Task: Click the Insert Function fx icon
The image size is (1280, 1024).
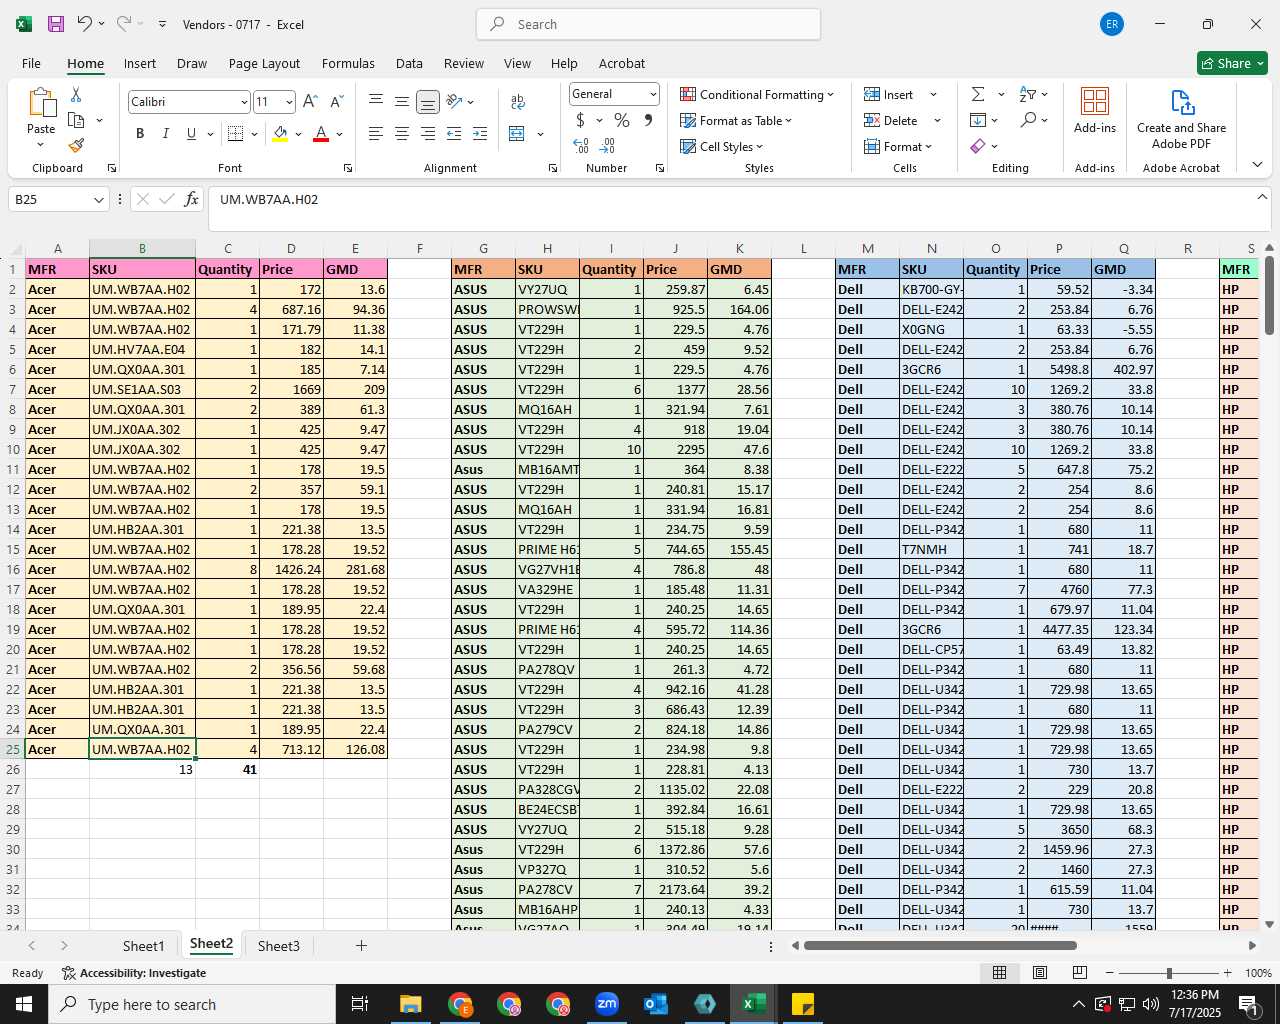Action: 191,199
